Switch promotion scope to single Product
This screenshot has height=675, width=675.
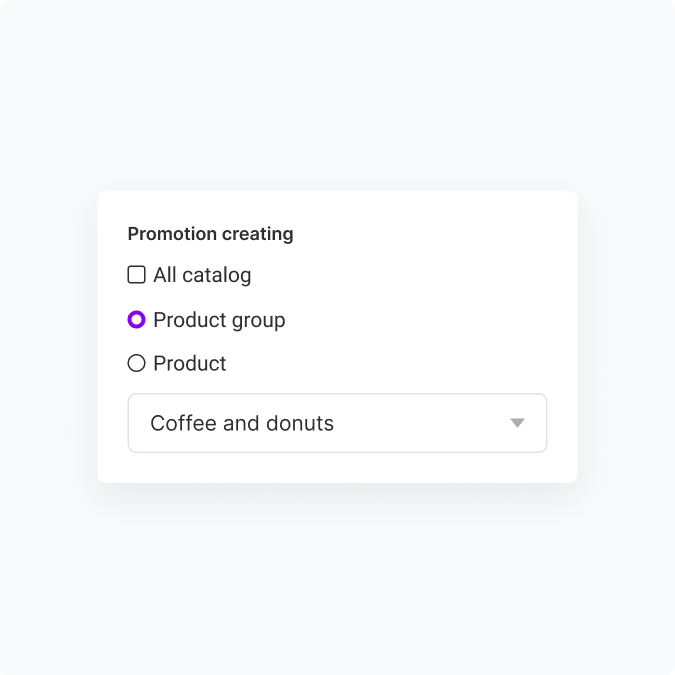point(137,364)
